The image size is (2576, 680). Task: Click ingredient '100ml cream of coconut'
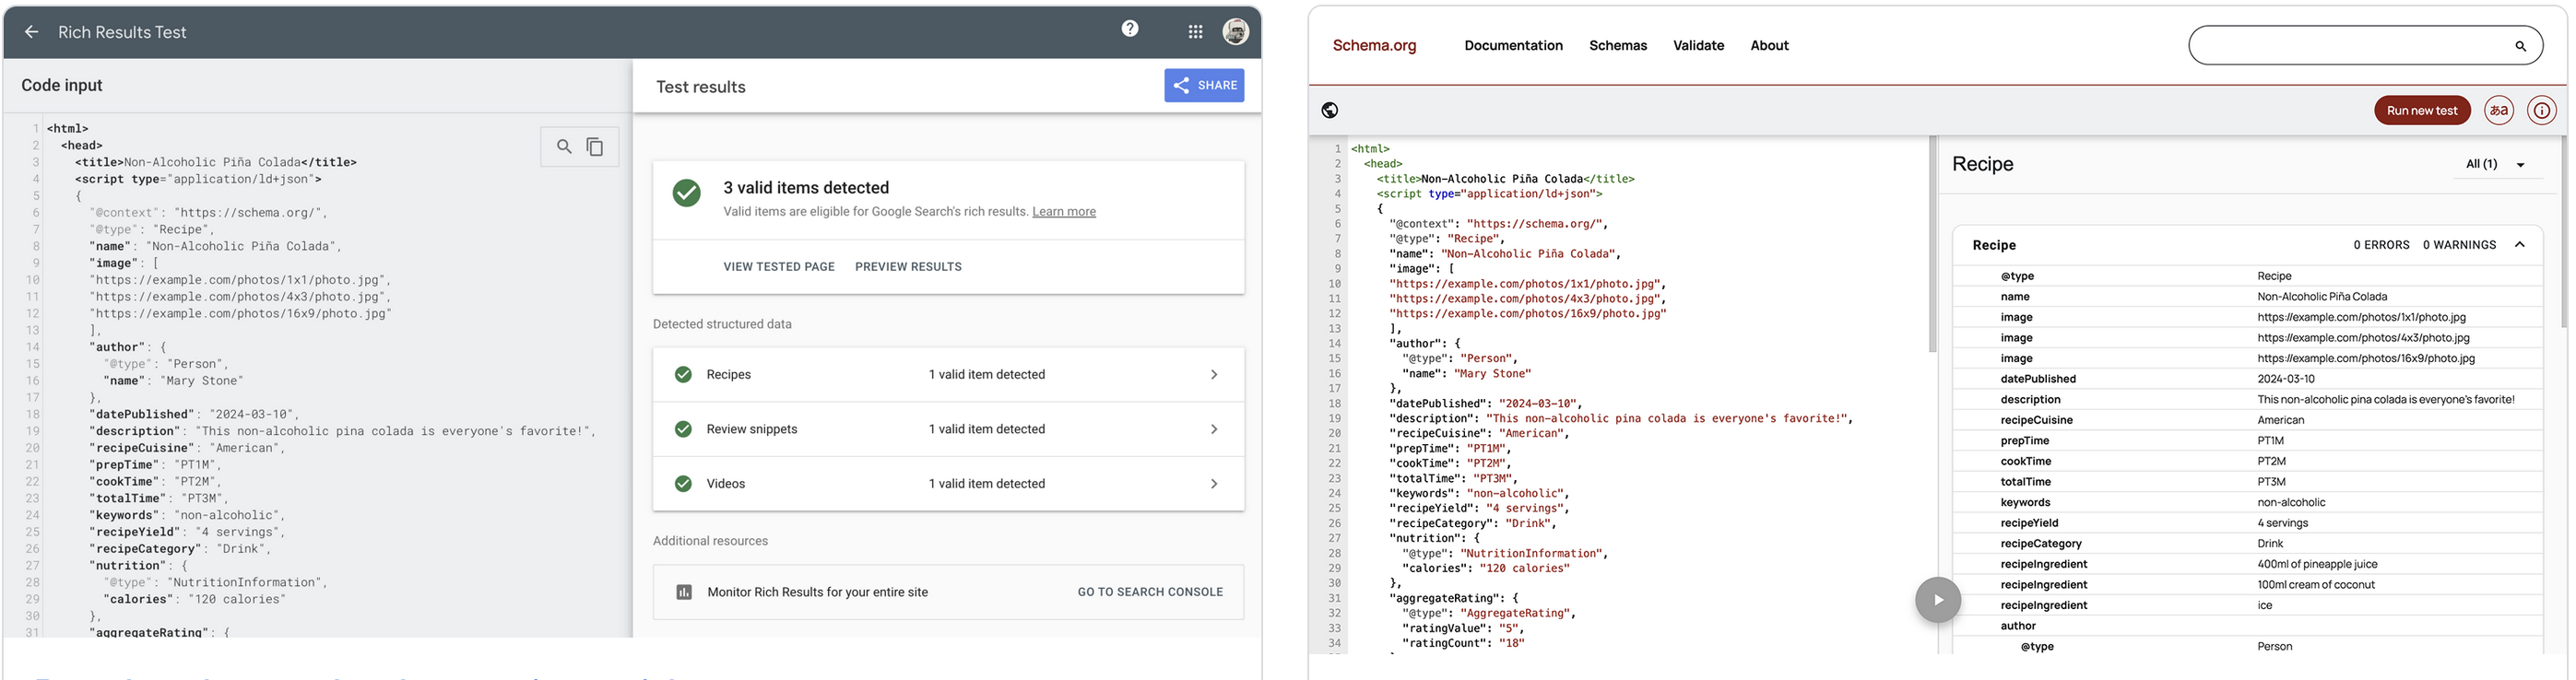(x=2315, y=586)
